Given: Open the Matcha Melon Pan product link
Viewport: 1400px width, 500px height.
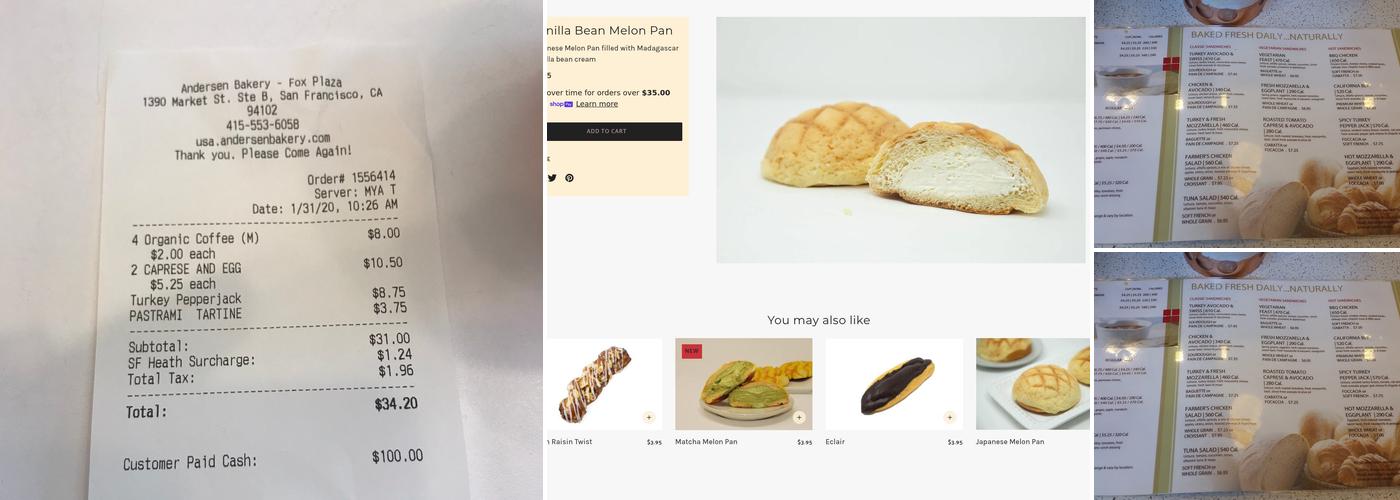Looking at the screenshot, I should (706, 442).
